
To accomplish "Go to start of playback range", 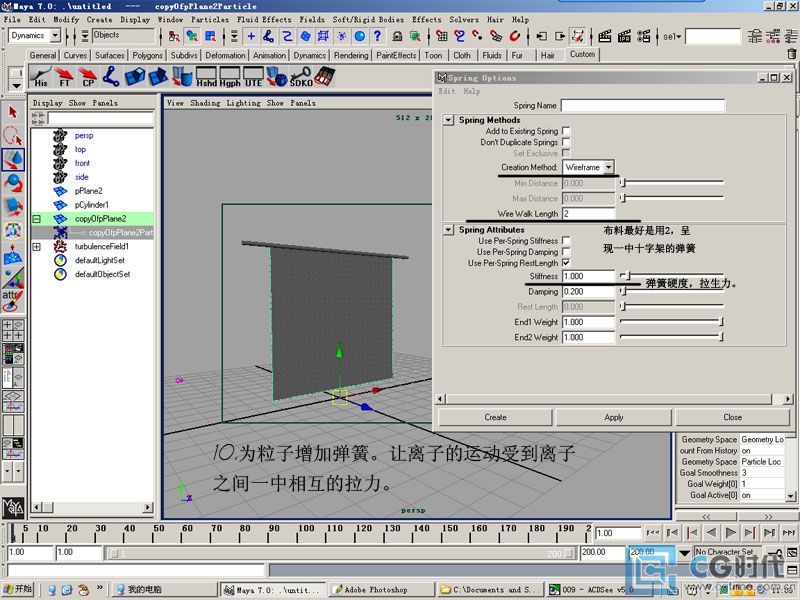I will (653, 533).
